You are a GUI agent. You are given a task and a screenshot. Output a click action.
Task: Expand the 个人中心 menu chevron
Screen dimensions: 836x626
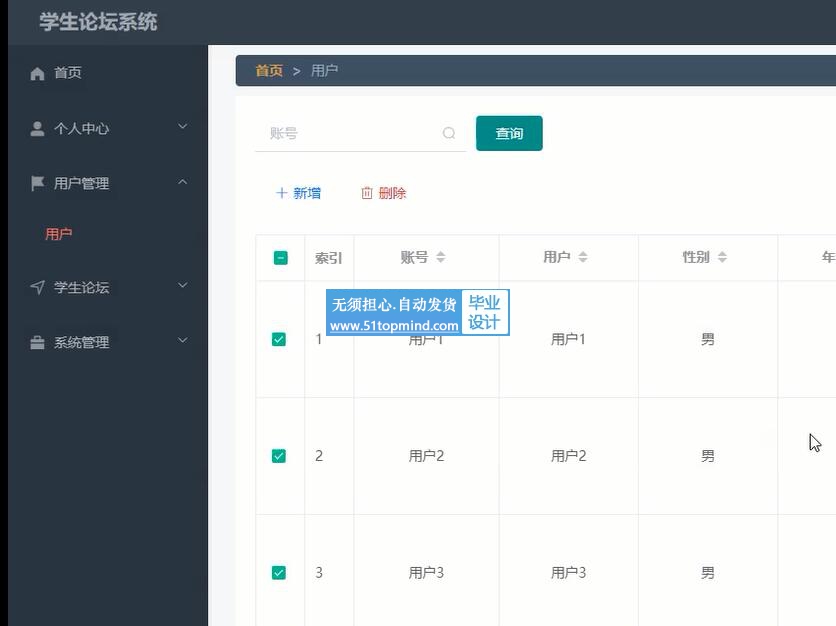coord(182,127)
